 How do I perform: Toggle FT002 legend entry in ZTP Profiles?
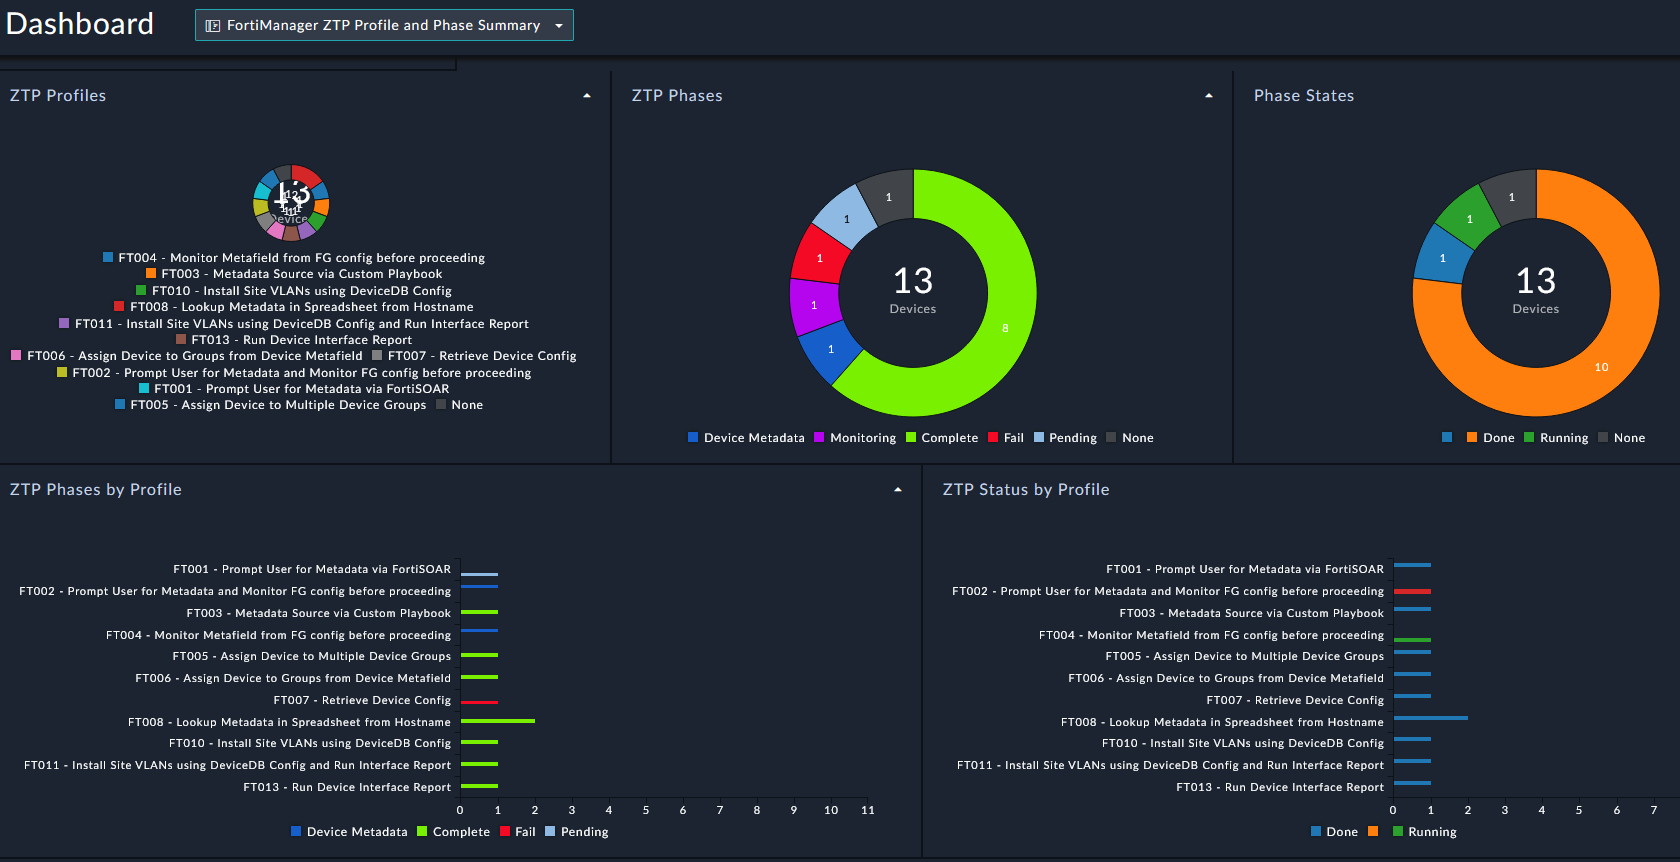tap(294, 373)
